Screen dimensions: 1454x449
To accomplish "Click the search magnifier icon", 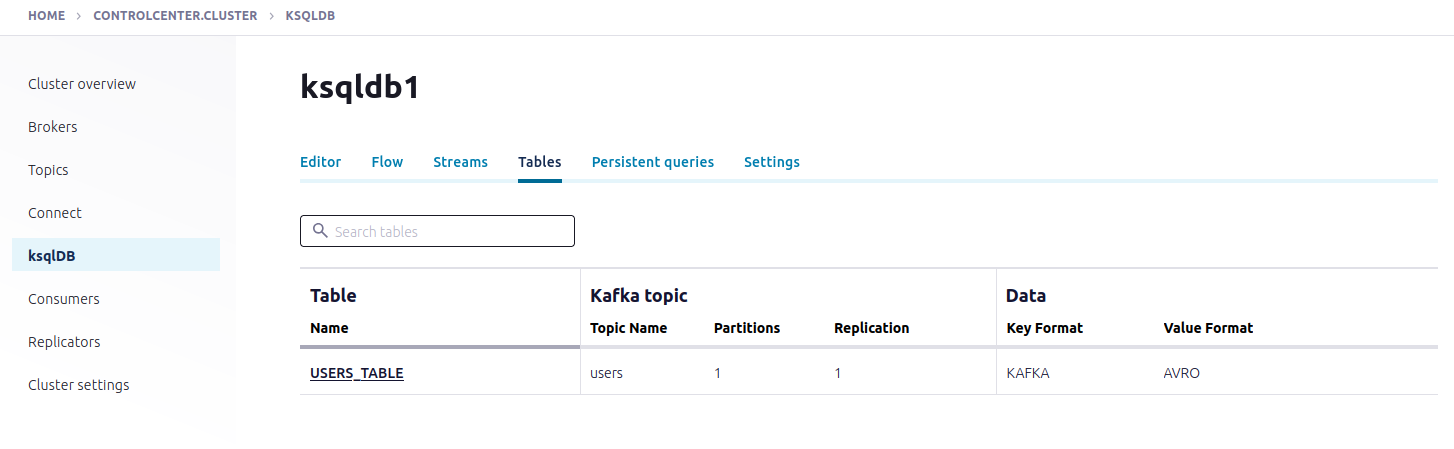I will point(320,231).
